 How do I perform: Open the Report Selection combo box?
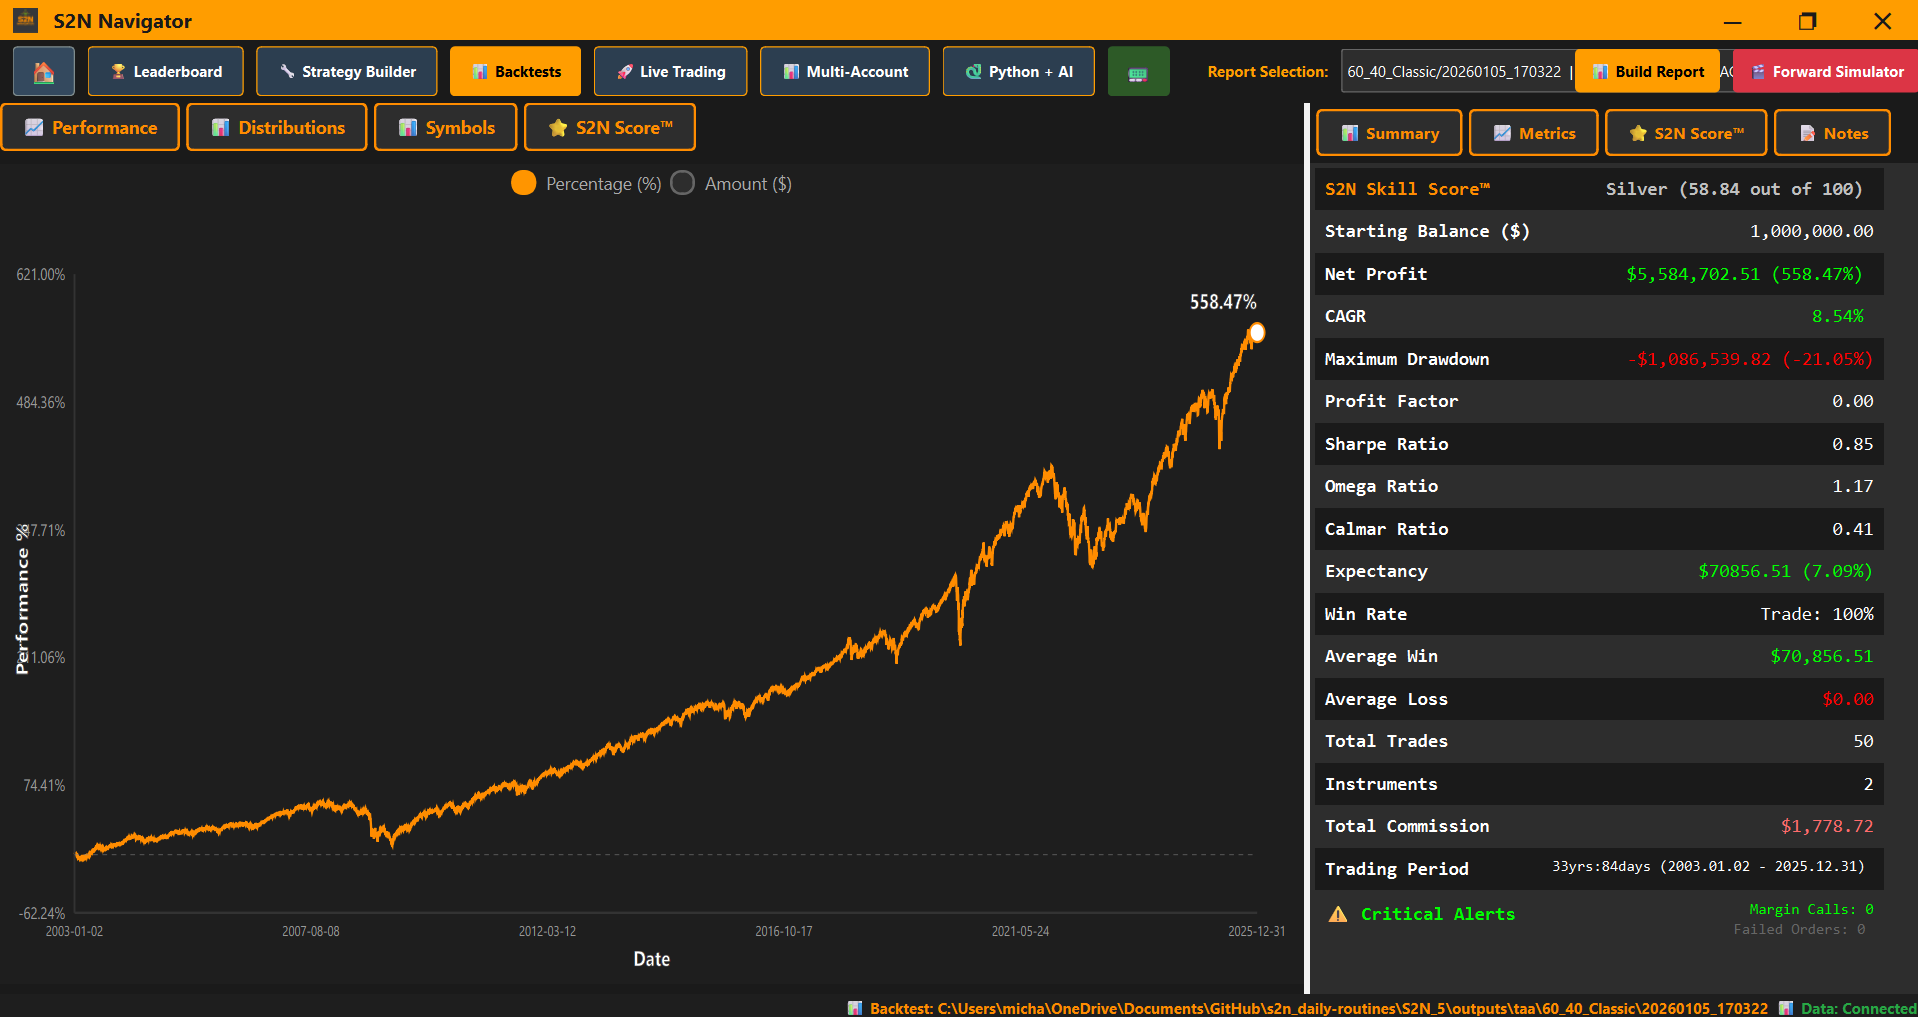tap(1458, 72)
